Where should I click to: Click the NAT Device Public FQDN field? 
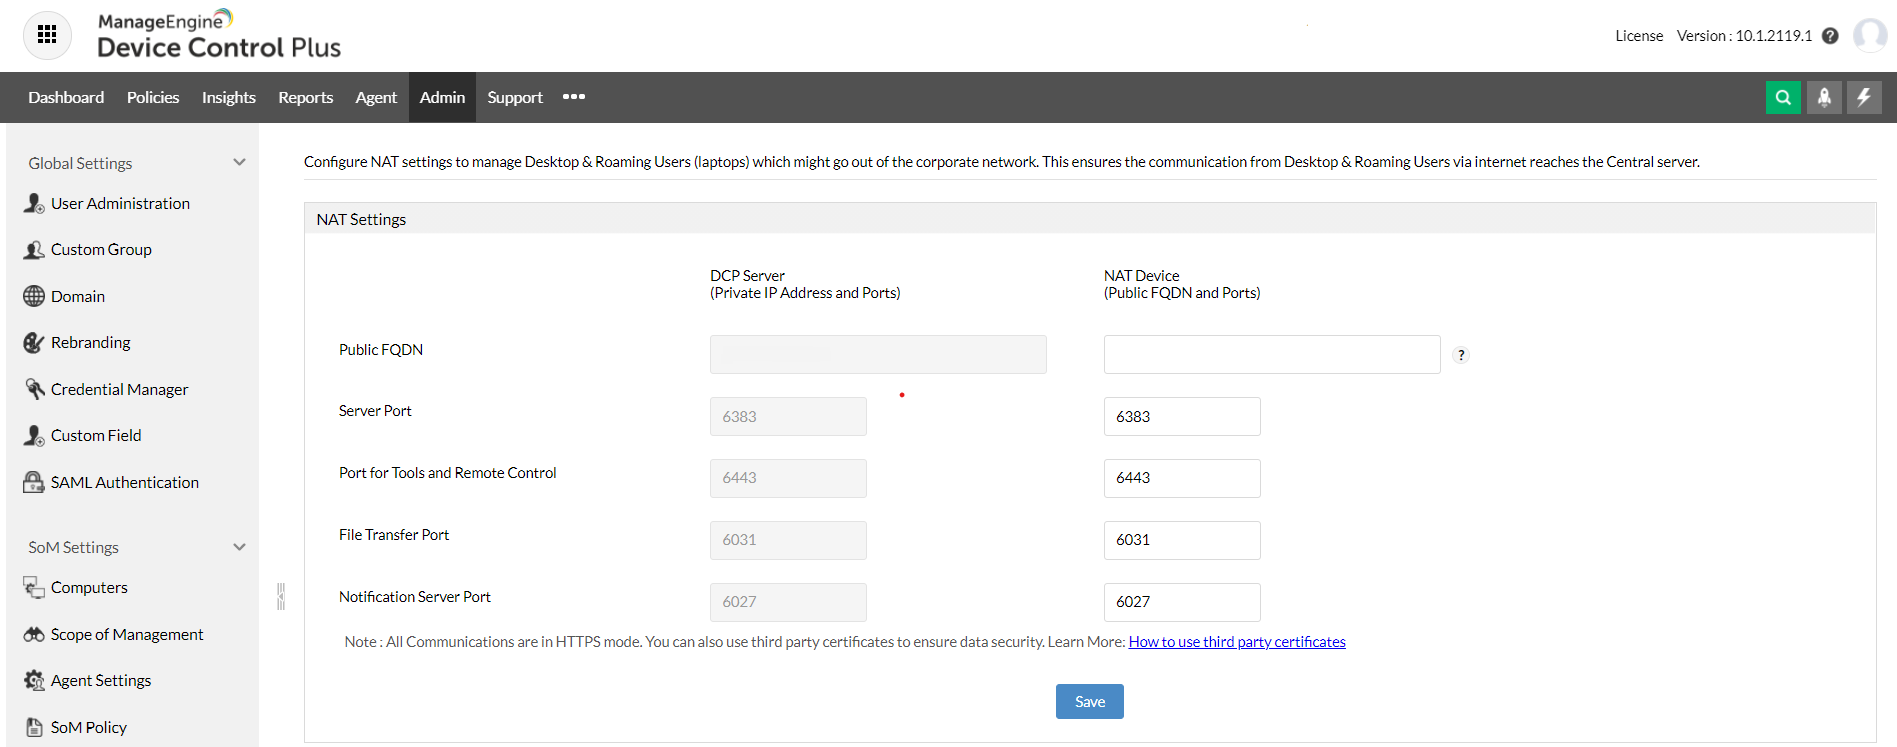click(x=1271, y=354)
